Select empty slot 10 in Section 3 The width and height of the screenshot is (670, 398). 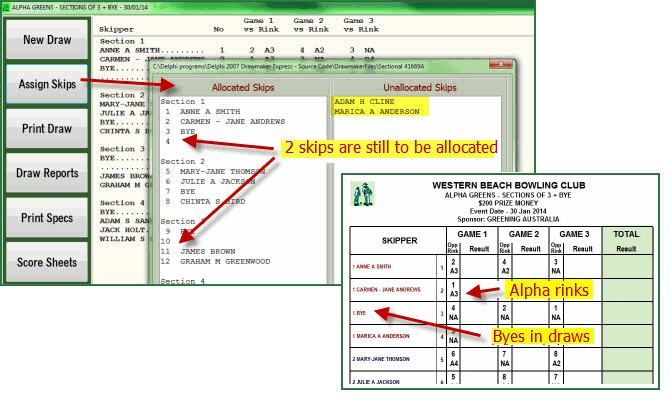165,242
